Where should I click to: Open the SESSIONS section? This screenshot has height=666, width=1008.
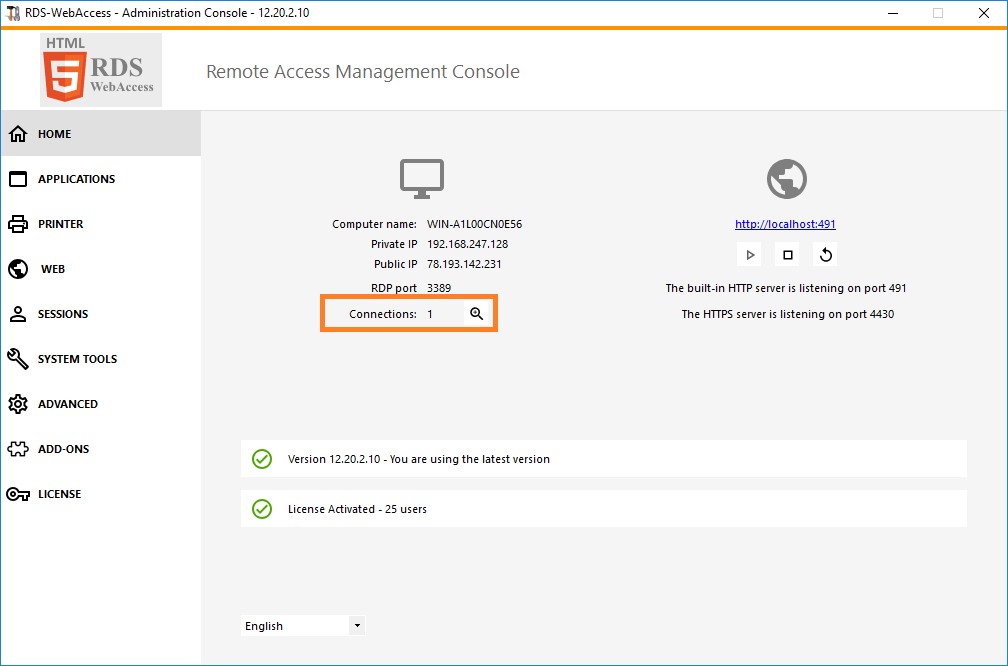101,314
